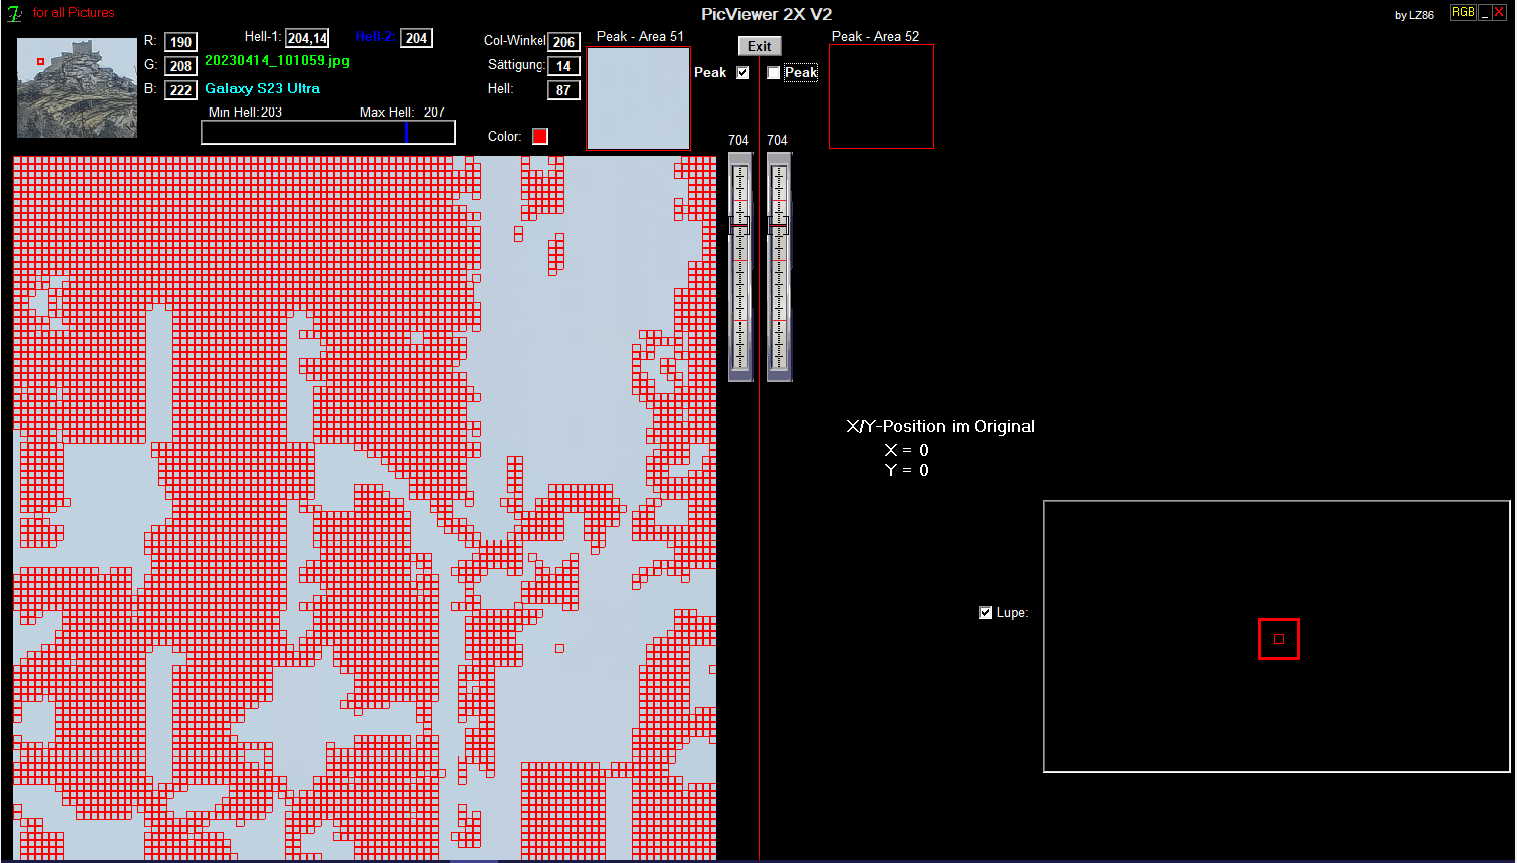The height and width of the screenshot is (863, 1517).
Task: Click the green app logo icon
Action: pyautogui.click(x=15, y=14)
